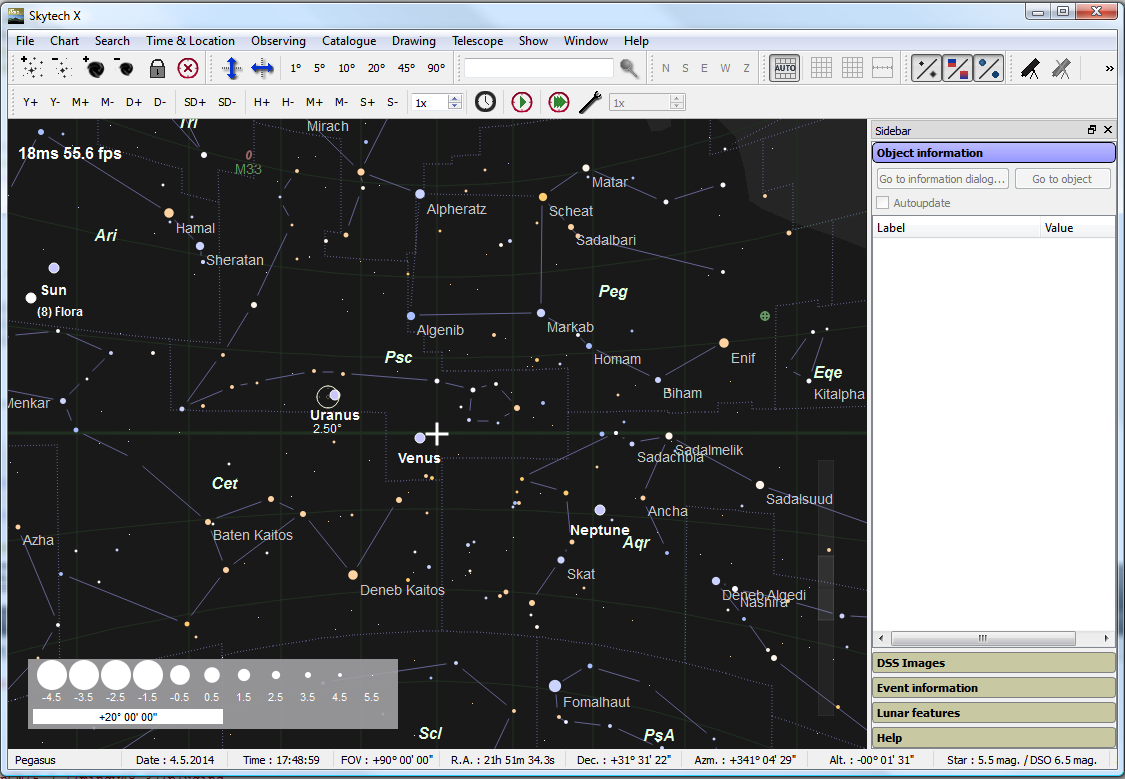
Task: Set field of view to 1°
Action: pos(296,68)
